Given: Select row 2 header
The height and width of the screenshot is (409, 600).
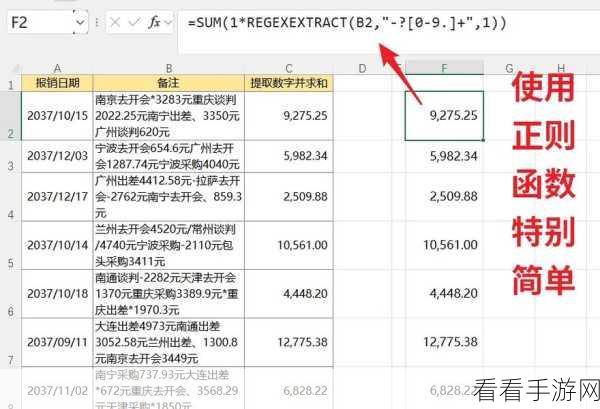Looking at the screenshot, I should point(11,116).
